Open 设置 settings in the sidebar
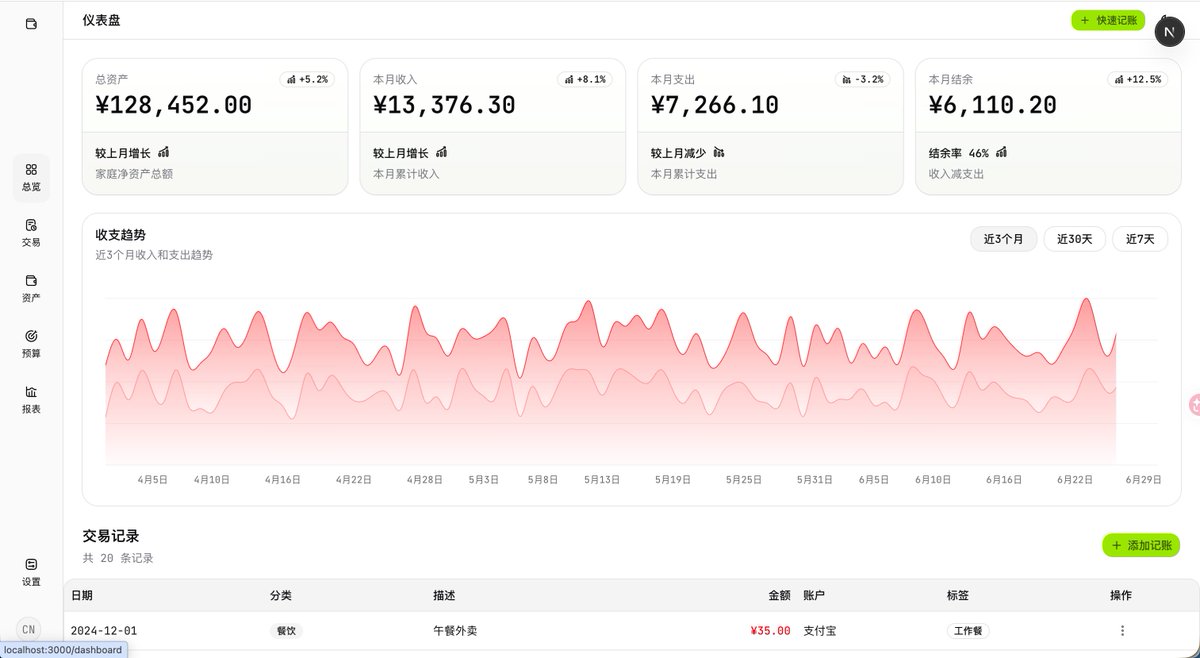This screenshot has height=658, width=1200. coord(31,572)
